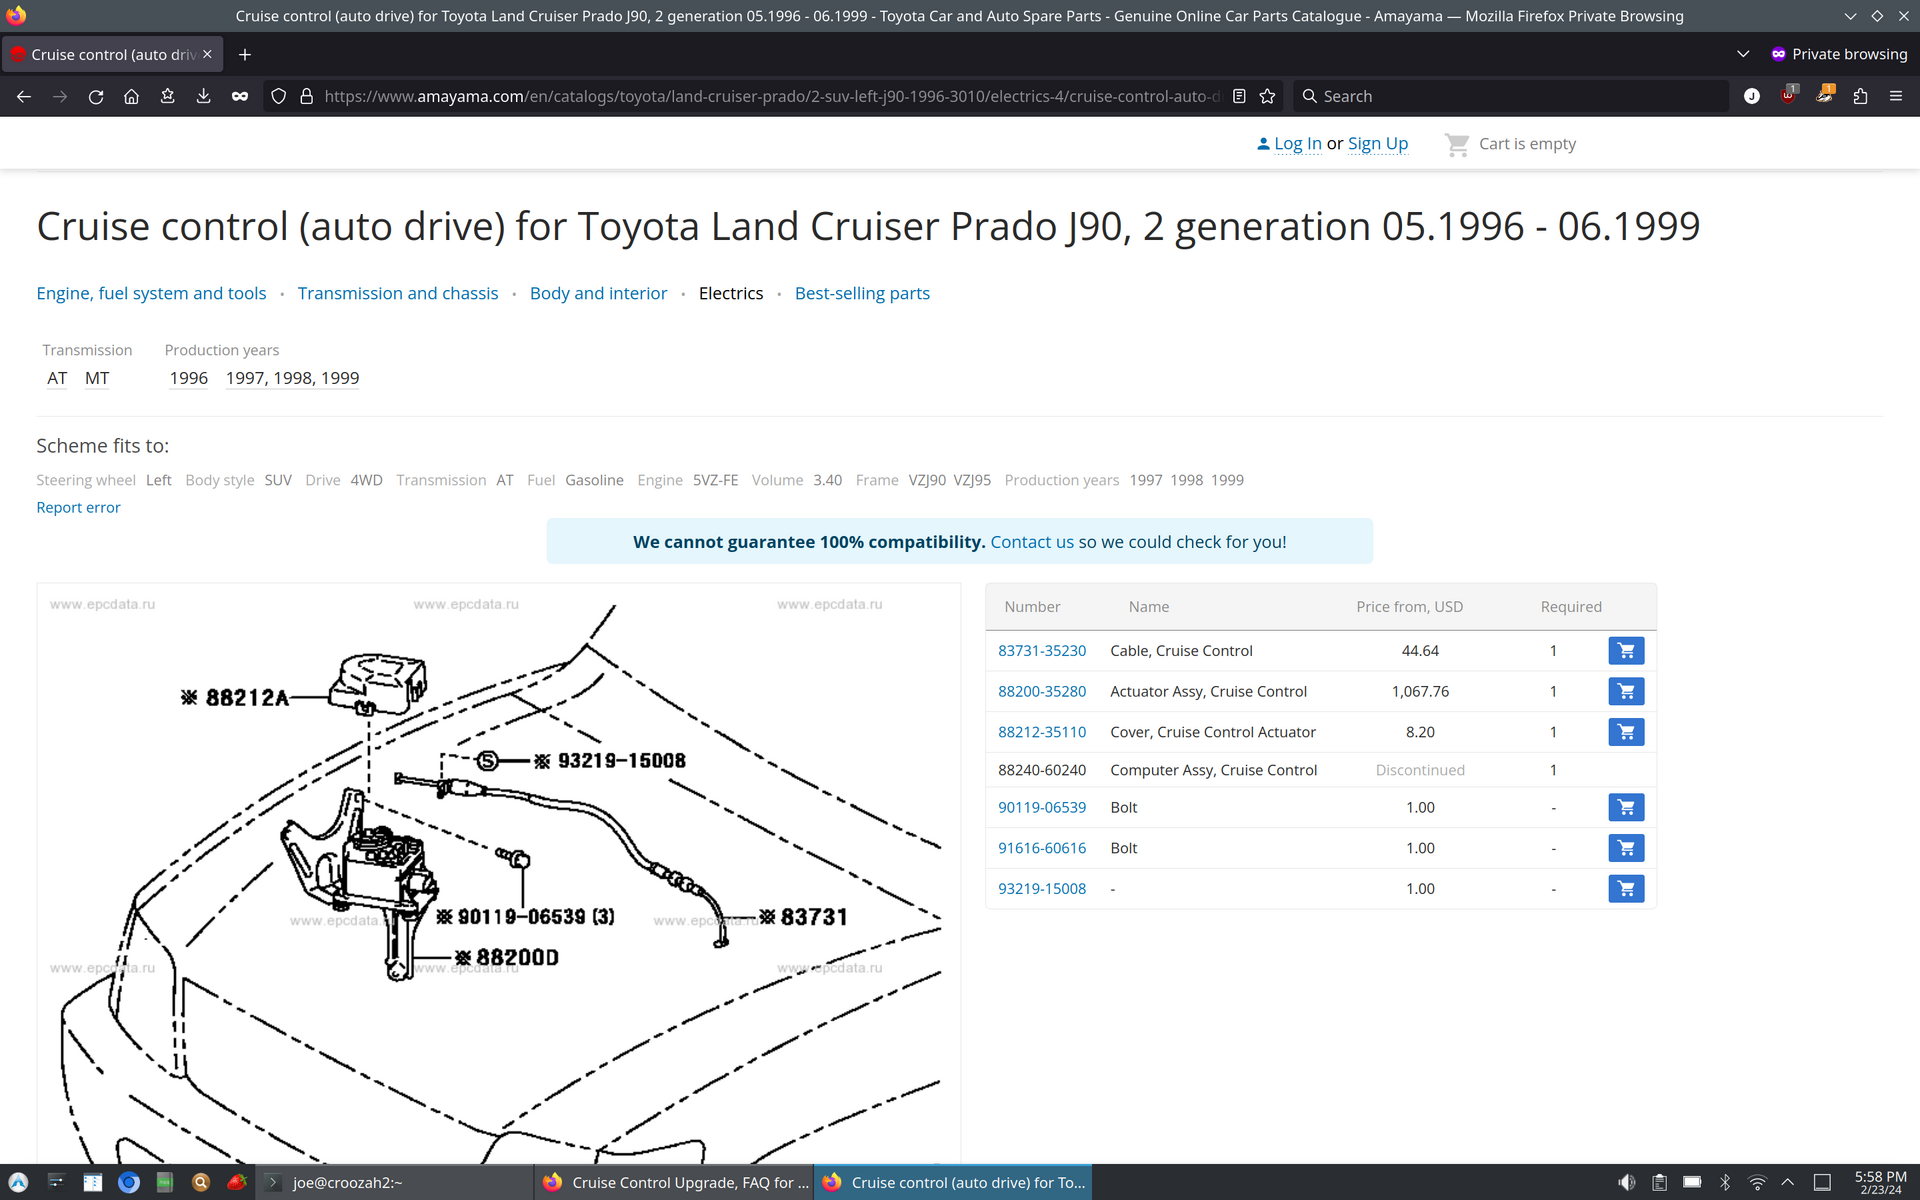Click the battery tray icon
This screenshot has width=1920, height=1200.
1692,1182
